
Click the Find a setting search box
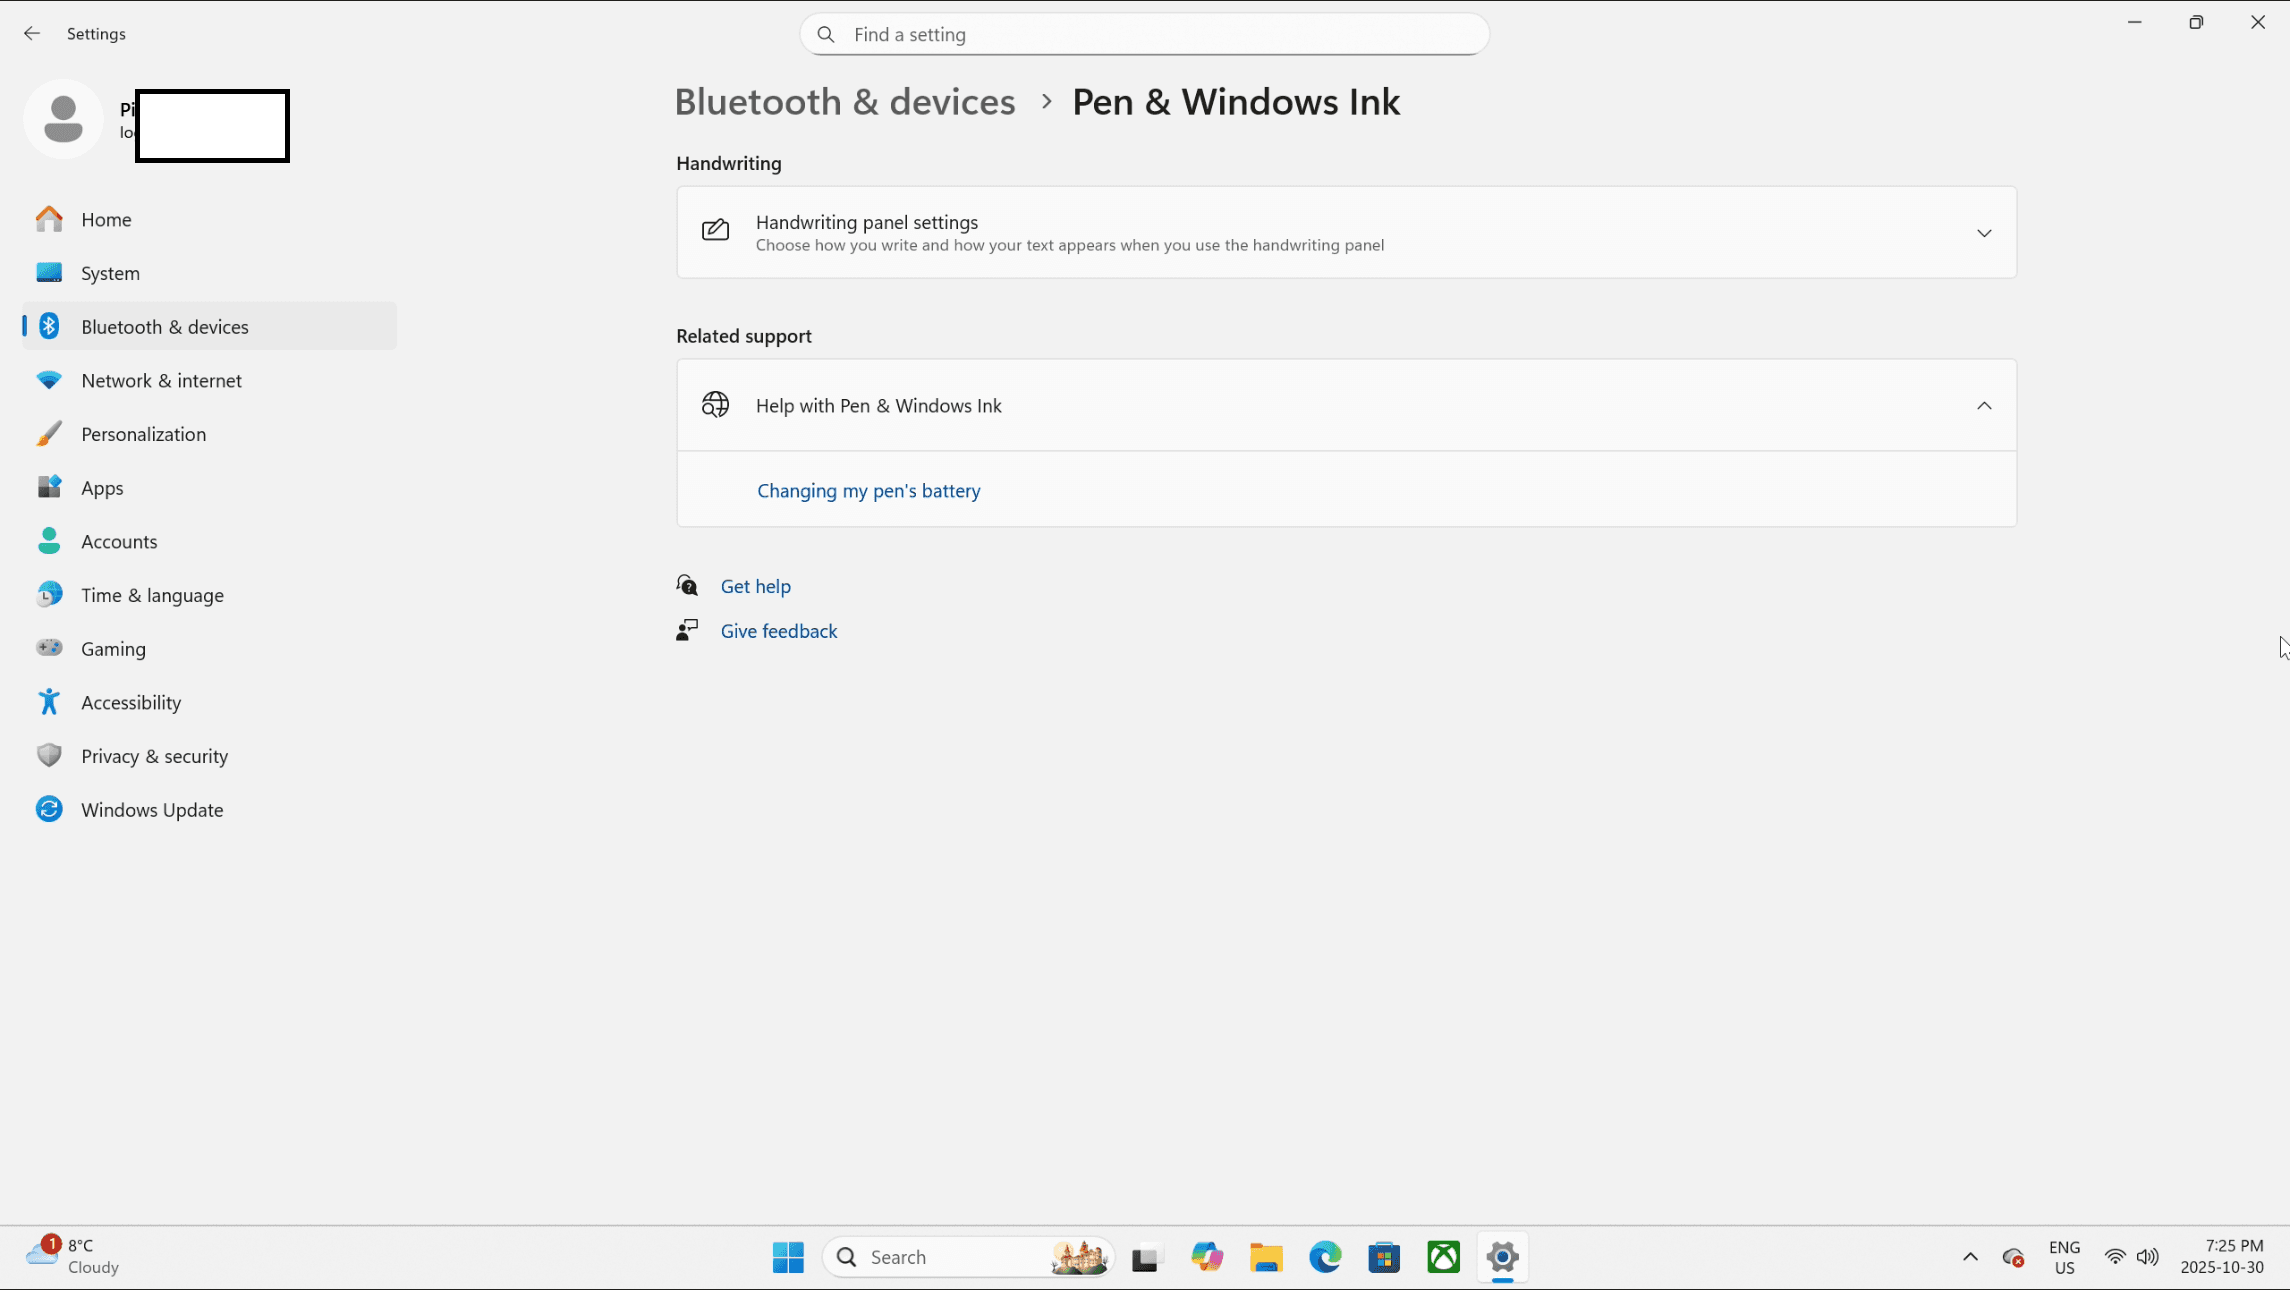click(x=1144, y=35)
